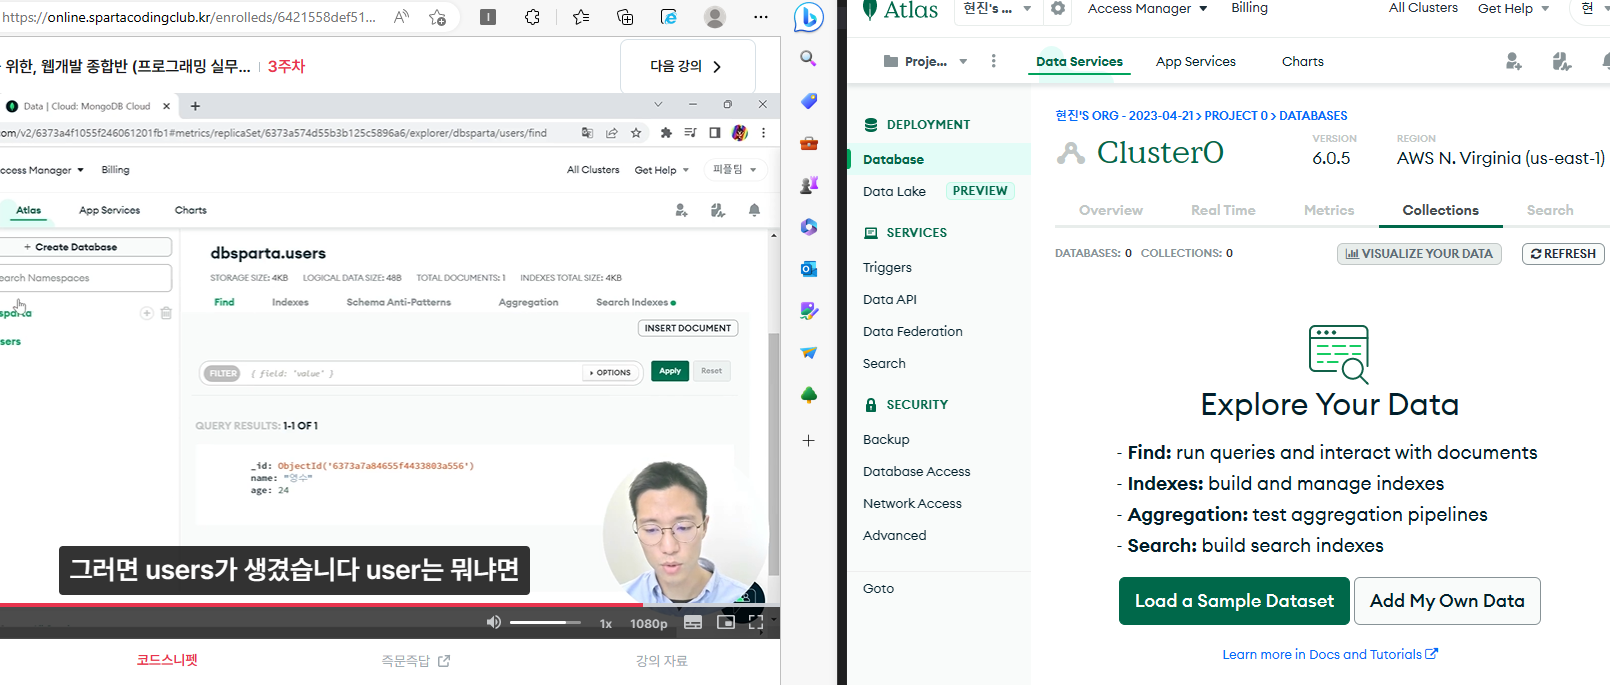Open Learn more in Docs and Tutorials link

(x=1330, y=654)
